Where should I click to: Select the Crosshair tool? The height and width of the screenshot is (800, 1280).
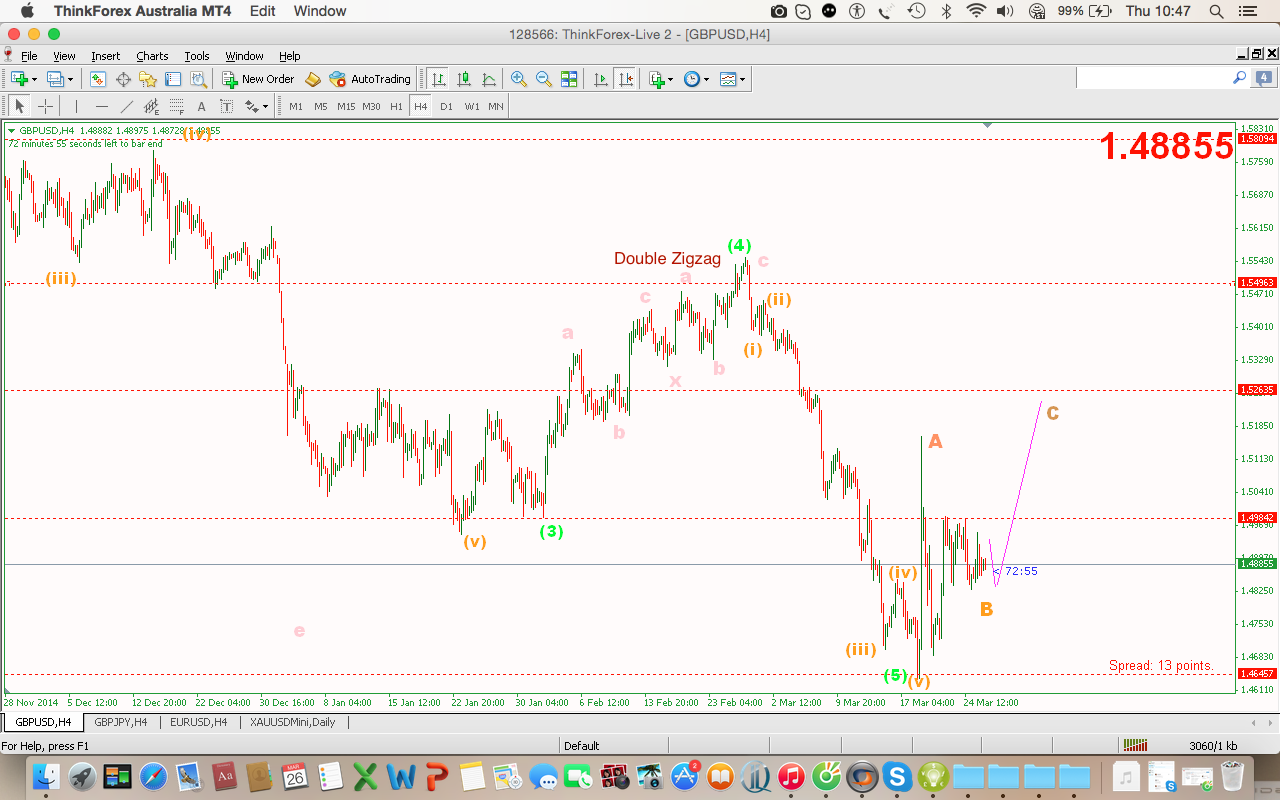[44, 105]
